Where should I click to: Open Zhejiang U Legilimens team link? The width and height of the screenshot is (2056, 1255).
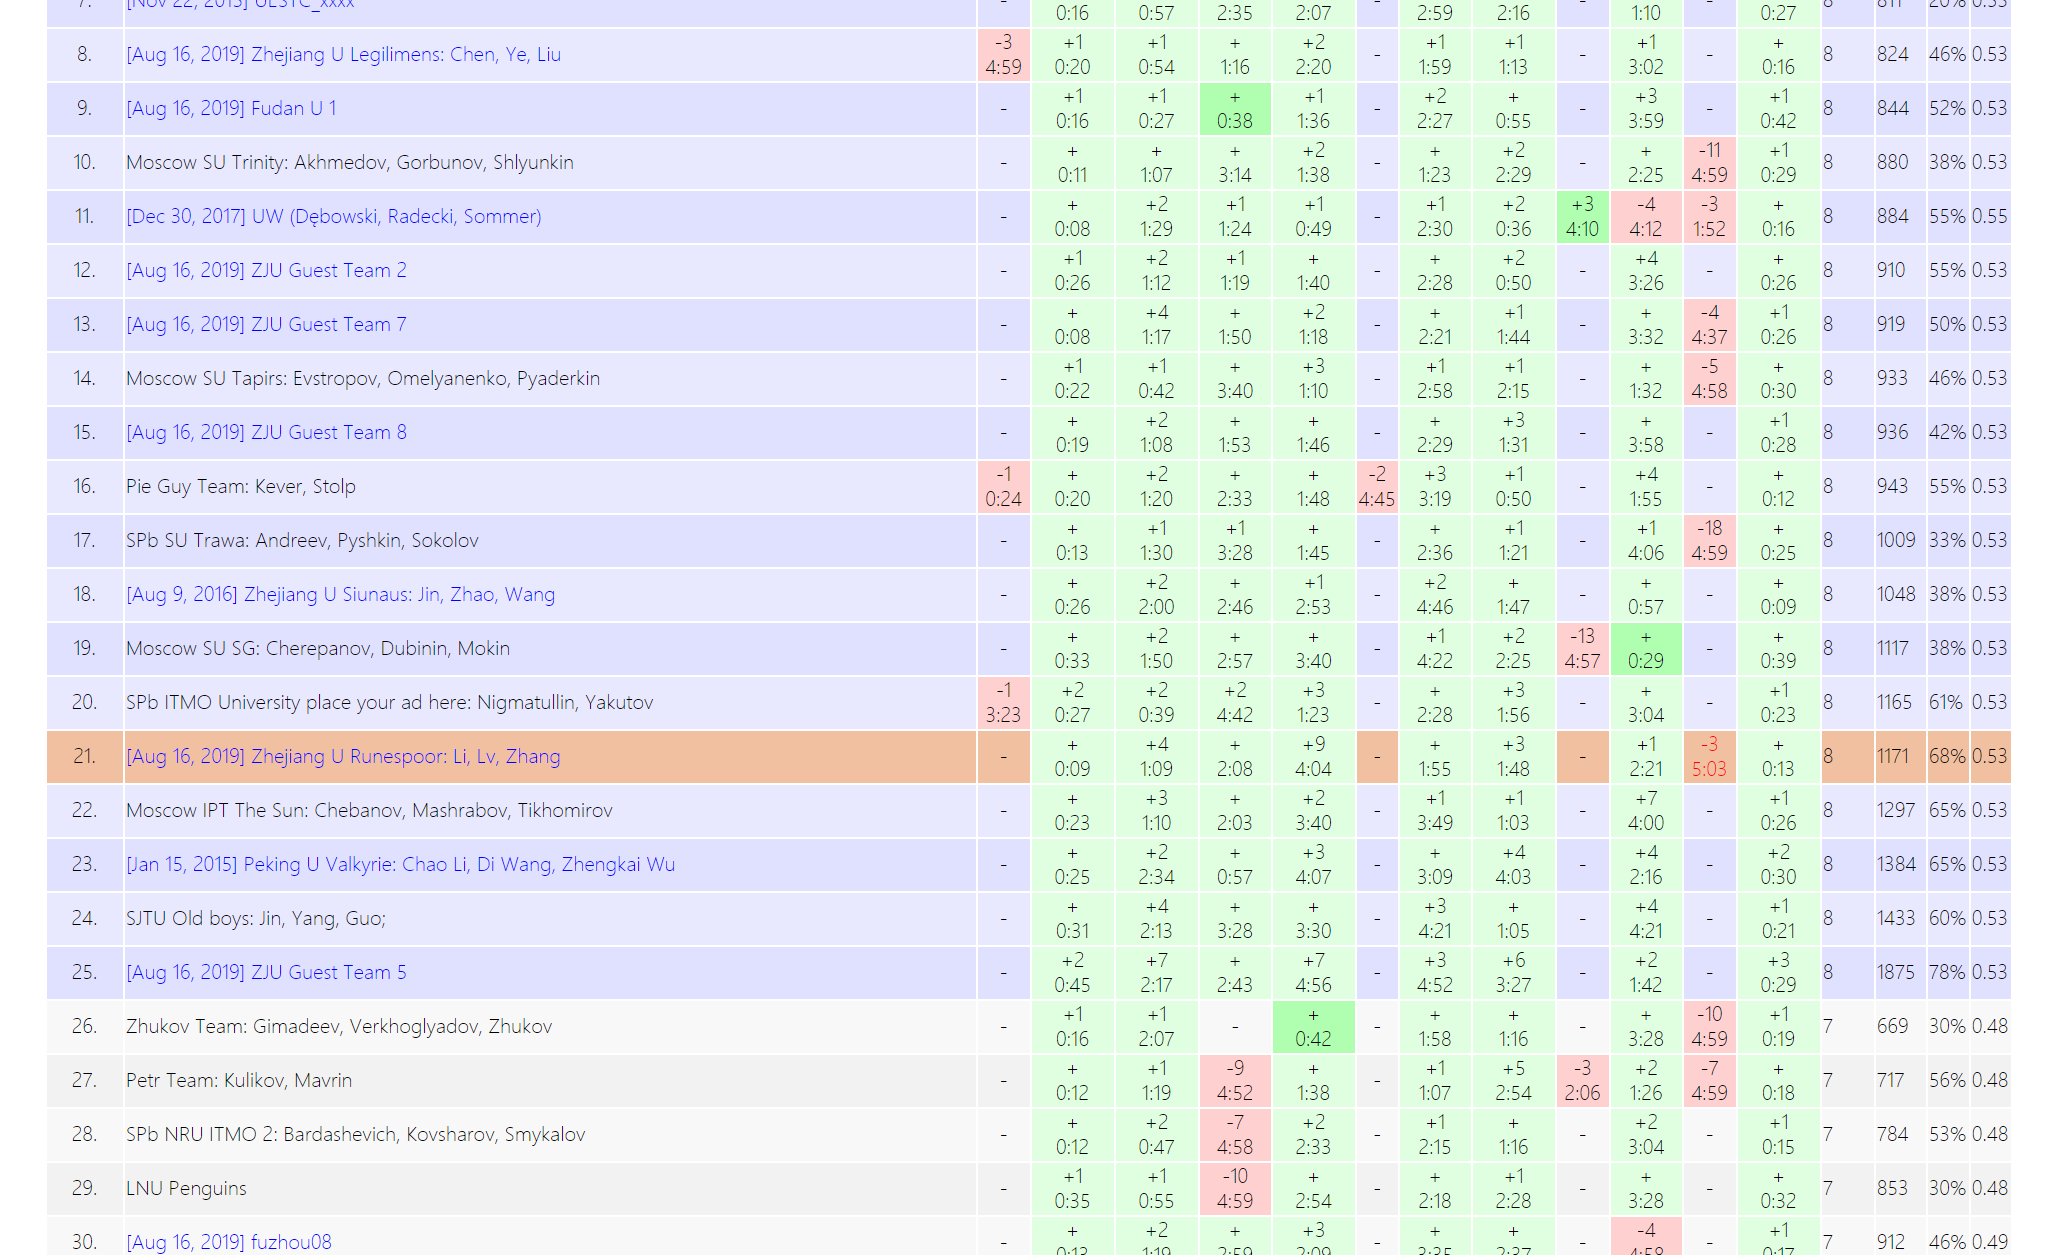click(343, 54)
